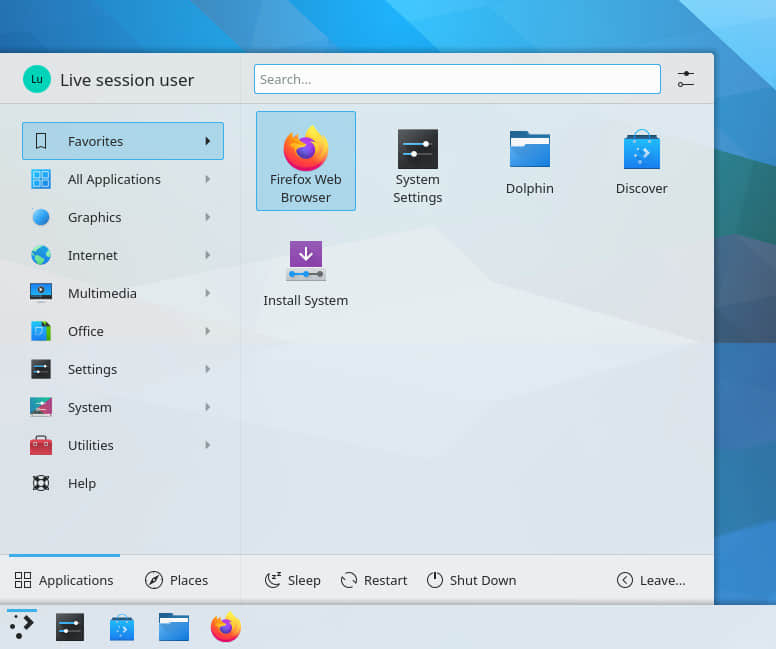Toggle the application launcher taskbar button
Viewport: 776px width, 649px height.
pyautogui.click(x=22, y=627)
